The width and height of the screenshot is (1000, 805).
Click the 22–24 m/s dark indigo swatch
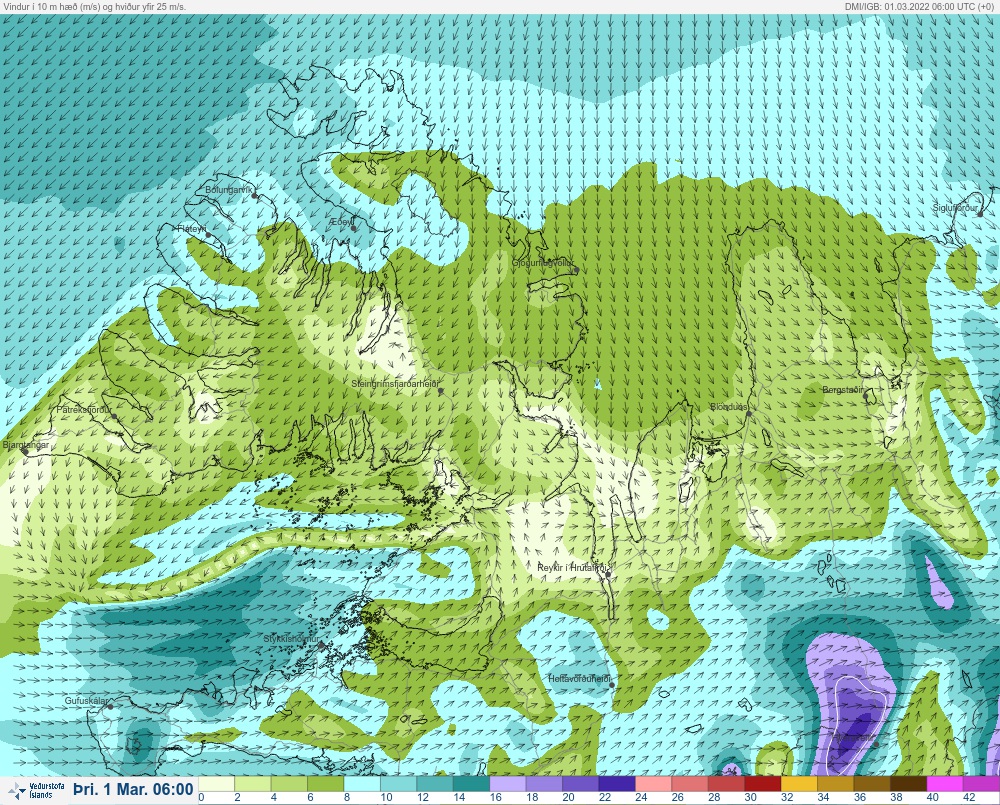(617, 783)
